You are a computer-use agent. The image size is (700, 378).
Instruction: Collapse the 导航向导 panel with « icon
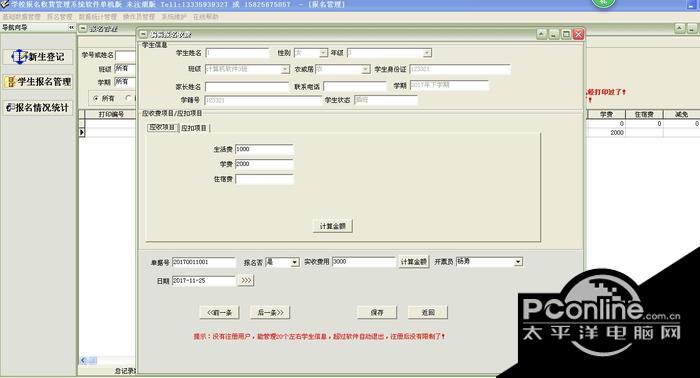pyautogui.click(x=71, y=28)
